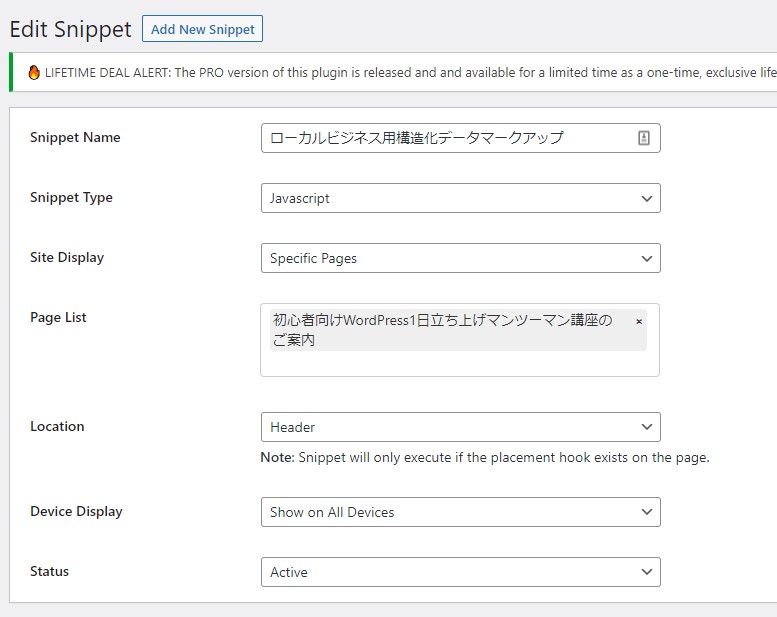Open the Status dropdown set to Active
This screenshot has height=617, width=777.
pos(460,572)
